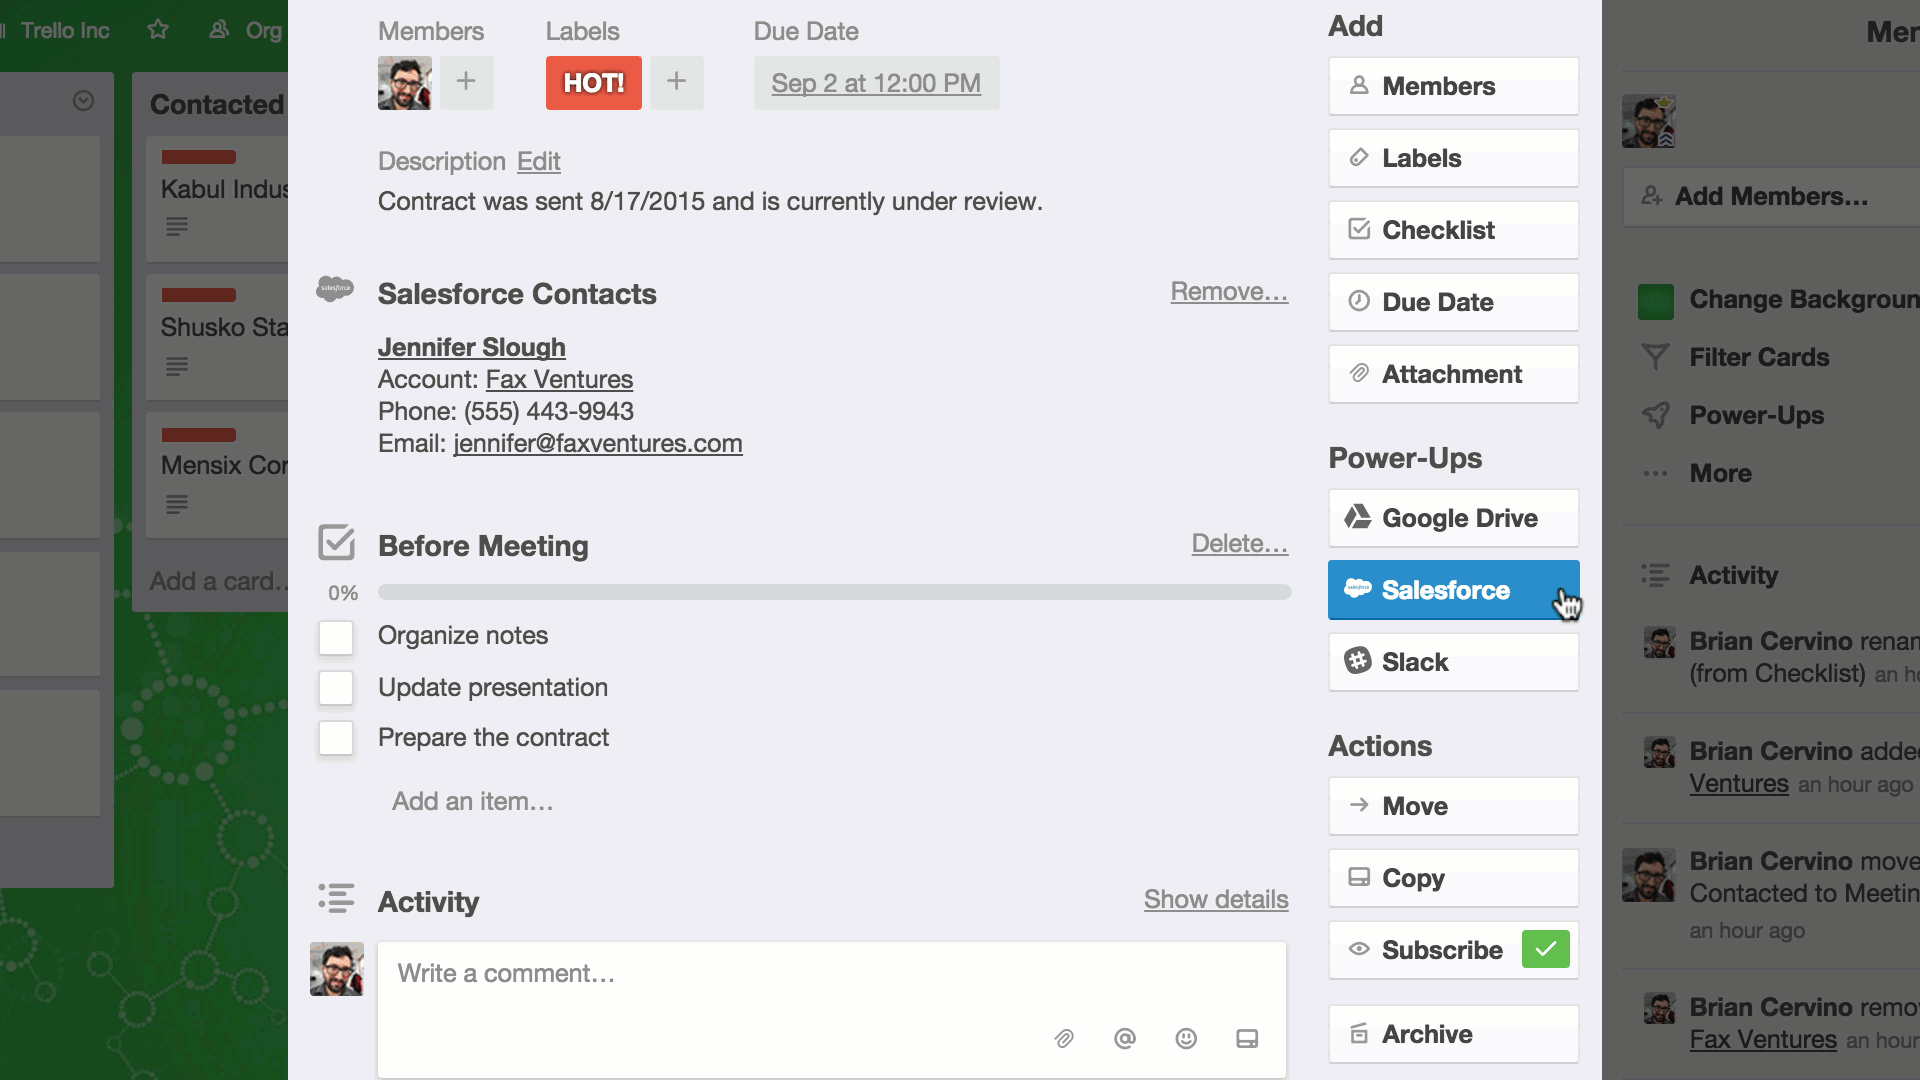Tick the Organize notes checkbox
The width and height of the screenshot is (1920, 1080).
click(x=336, y=637)
